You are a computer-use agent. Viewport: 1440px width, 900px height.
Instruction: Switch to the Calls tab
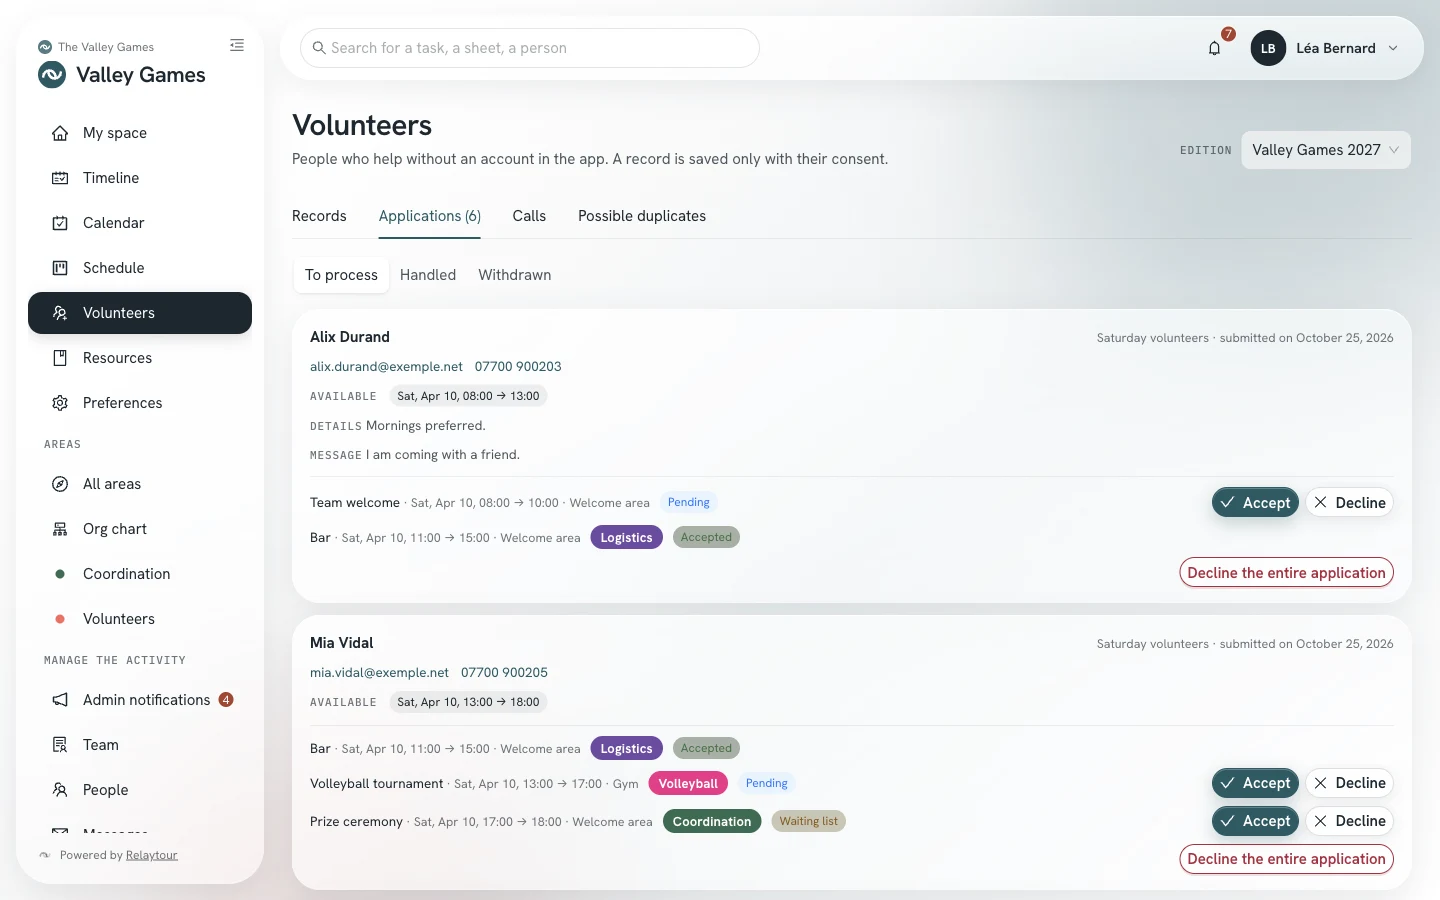tap(529, 216)
